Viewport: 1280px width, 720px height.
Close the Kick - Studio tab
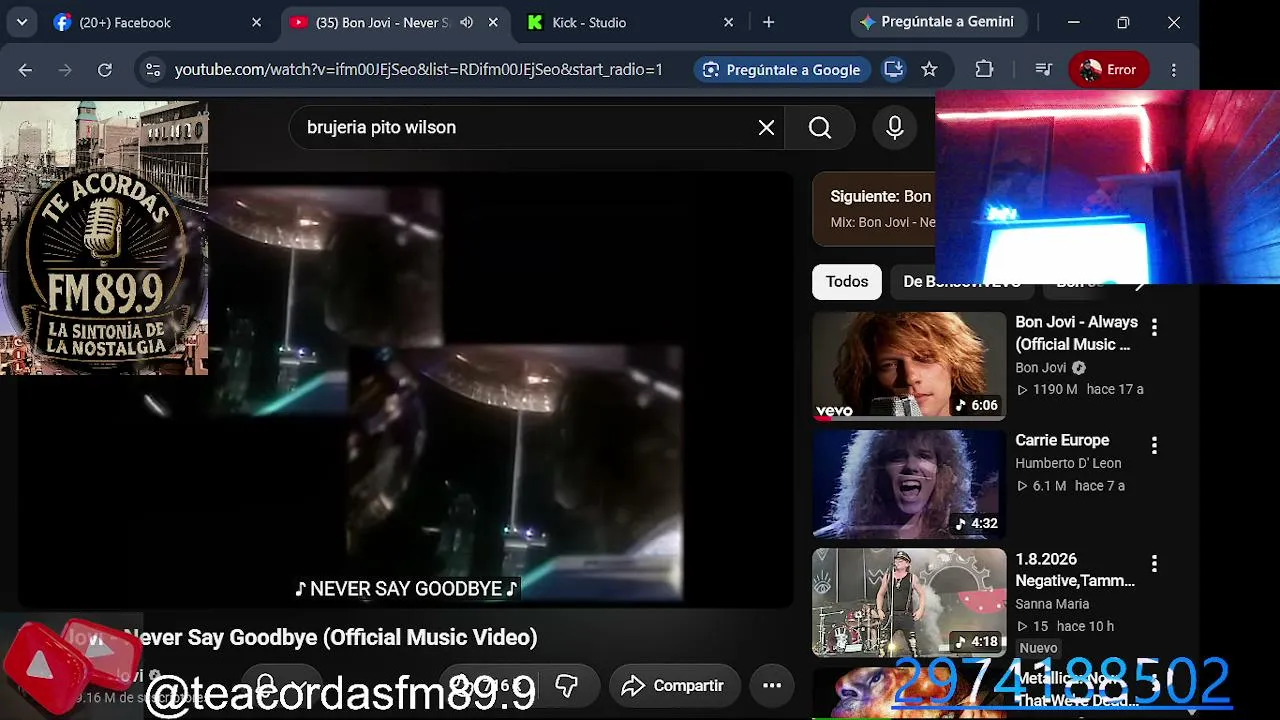coord(728,22)
